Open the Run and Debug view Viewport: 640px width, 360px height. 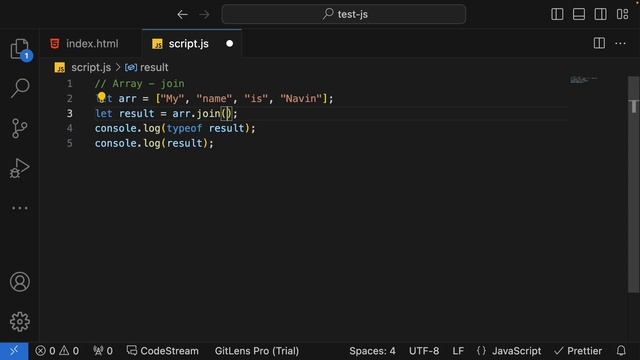point(19,168)
